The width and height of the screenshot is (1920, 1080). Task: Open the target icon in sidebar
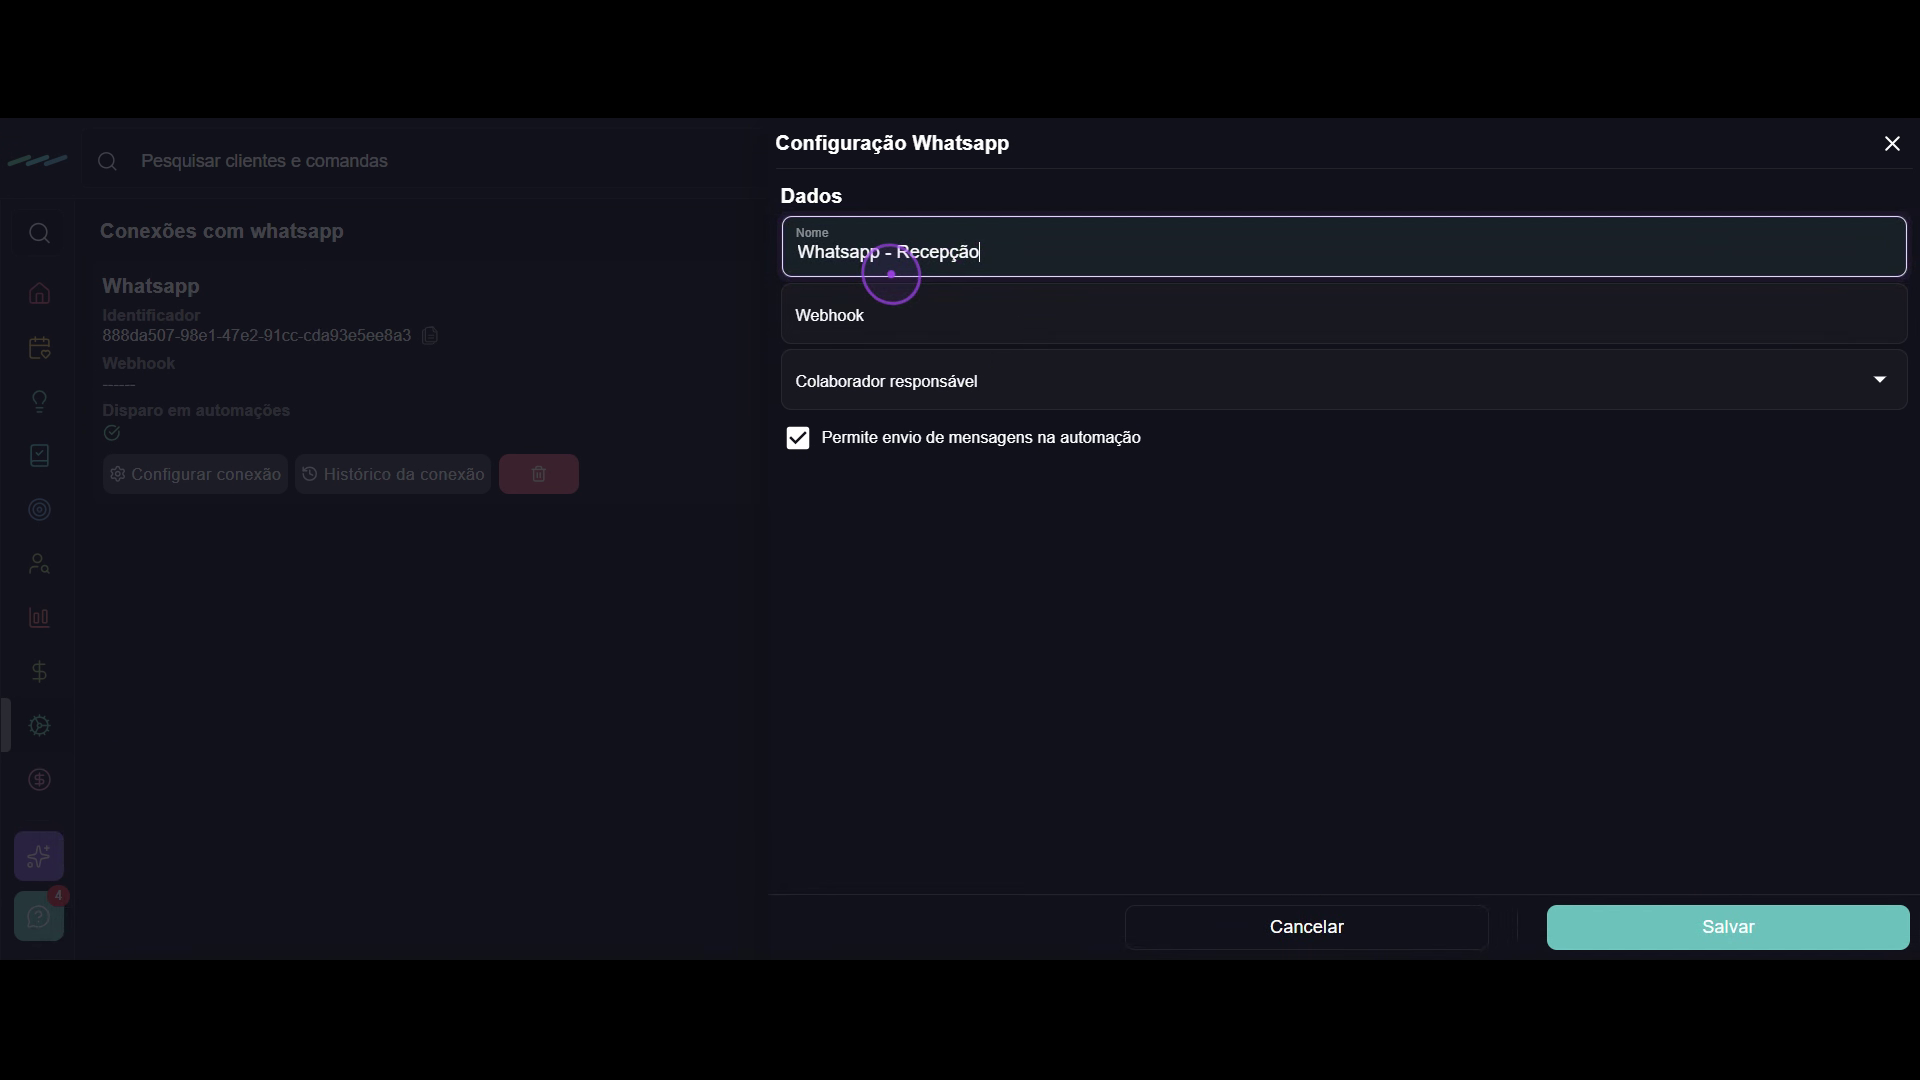pyautogui.click(x=39, y=510)
